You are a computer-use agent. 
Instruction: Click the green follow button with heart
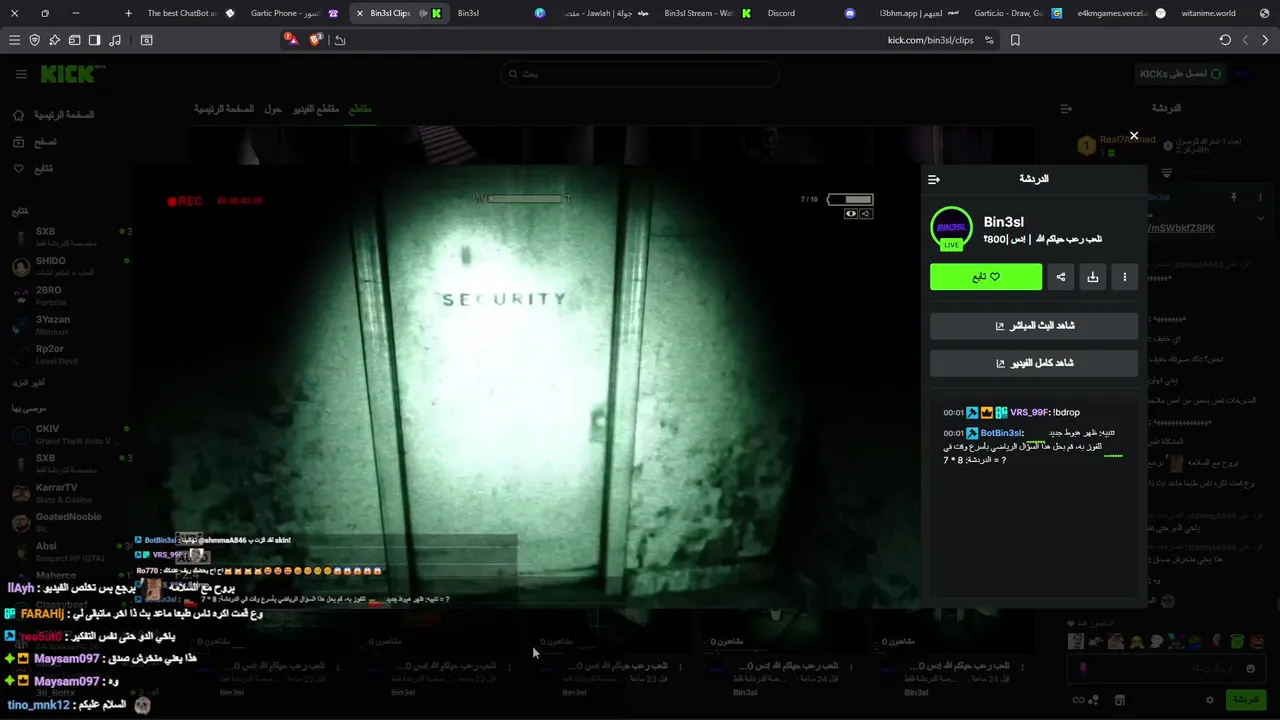[986, 277]
